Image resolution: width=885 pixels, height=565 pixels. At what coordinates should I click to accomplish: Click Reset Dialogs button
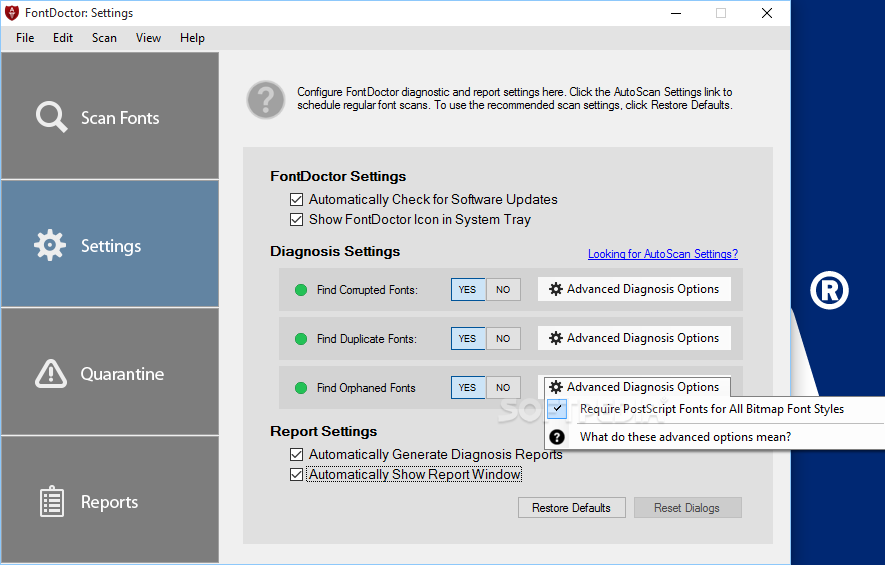pos(687,508)
